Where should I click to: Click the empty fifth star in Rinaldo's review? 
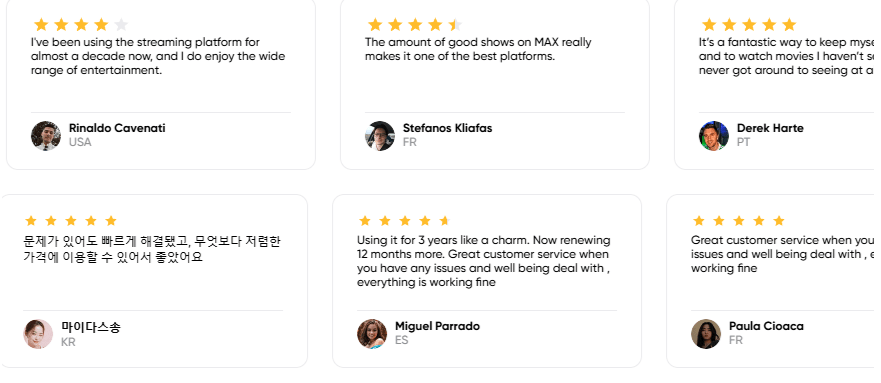121,25
